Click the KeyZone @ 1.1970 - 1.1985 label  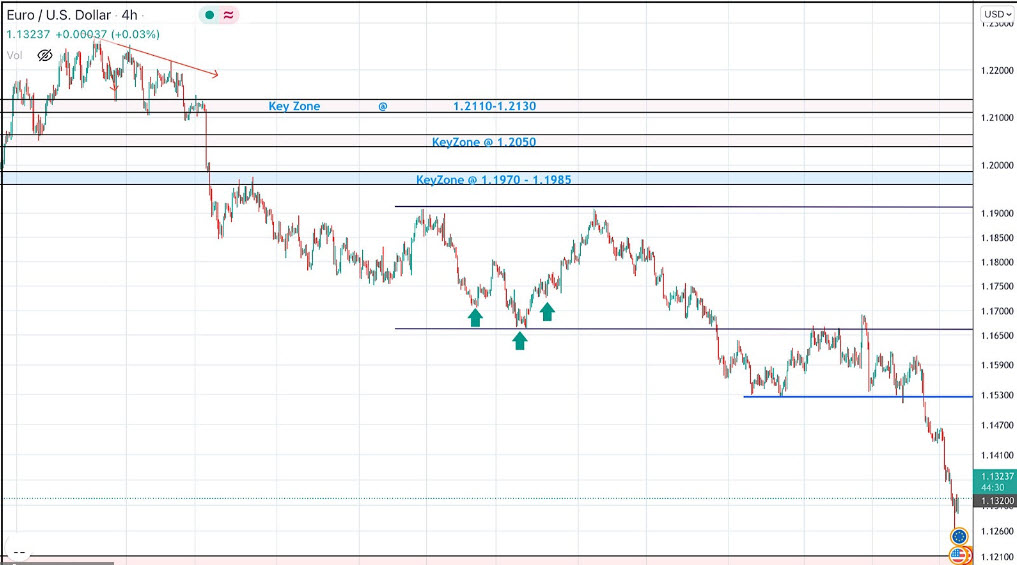click(494, 180)
